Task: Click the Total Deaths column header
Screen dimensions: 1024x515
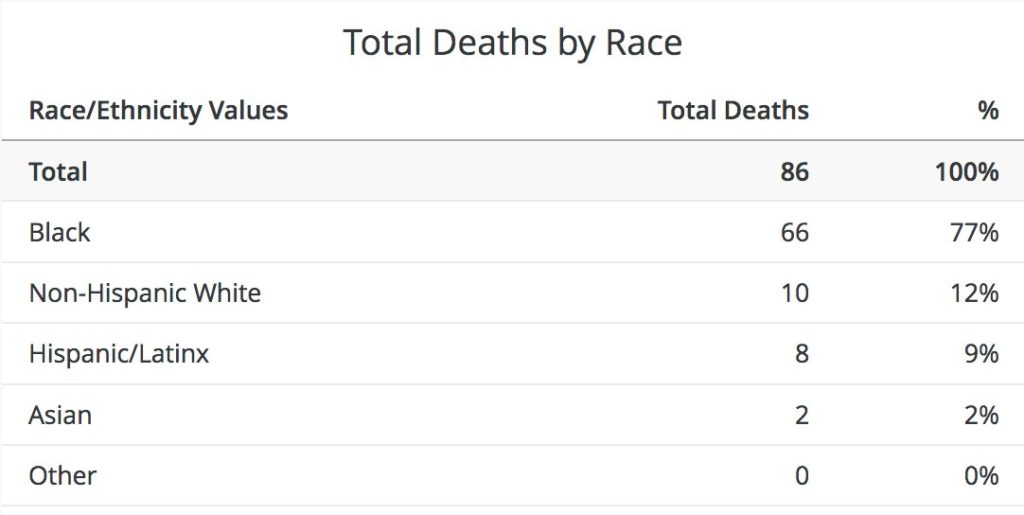Action: [733, 110]
